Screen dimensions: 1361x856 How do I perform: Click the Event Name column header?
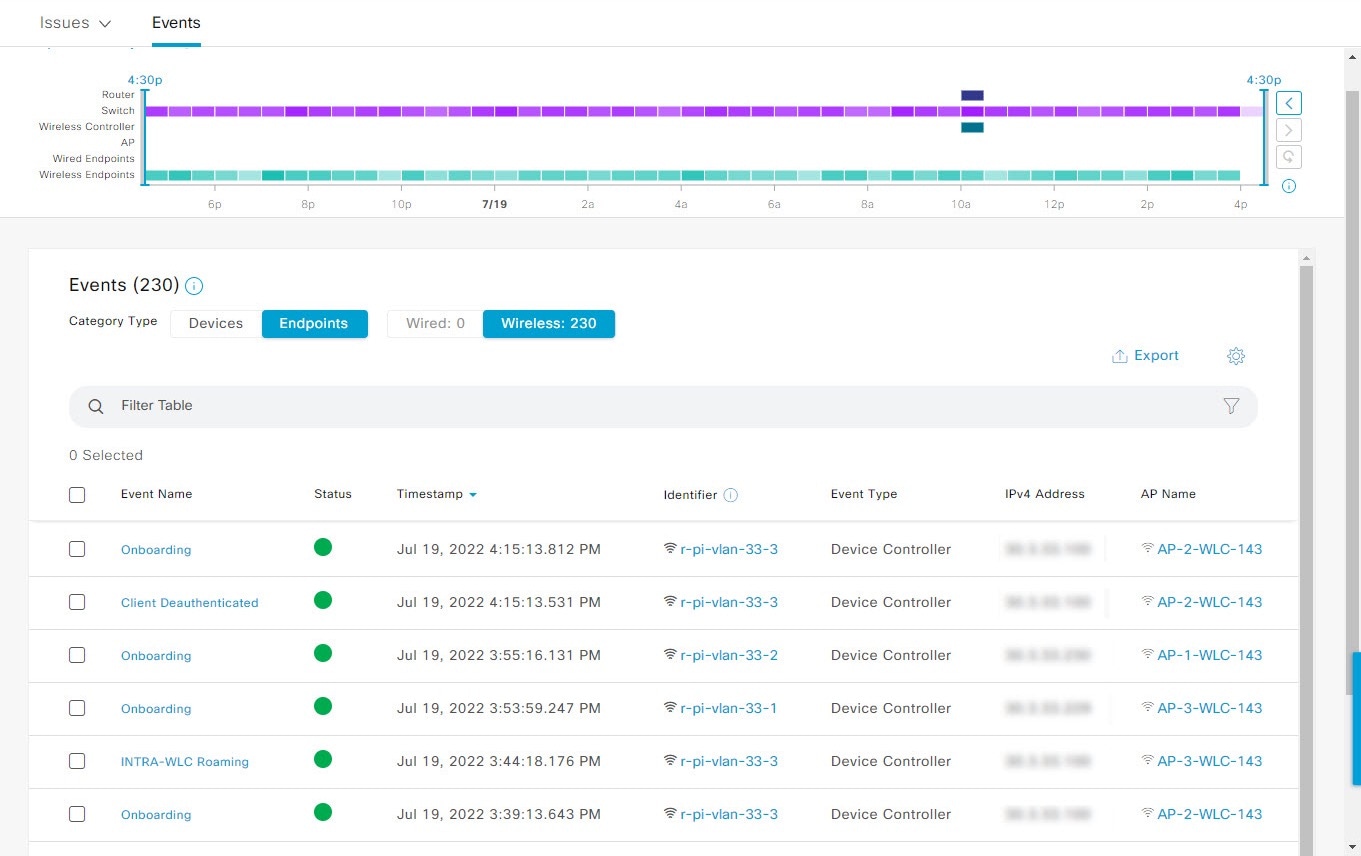point(156,494)
